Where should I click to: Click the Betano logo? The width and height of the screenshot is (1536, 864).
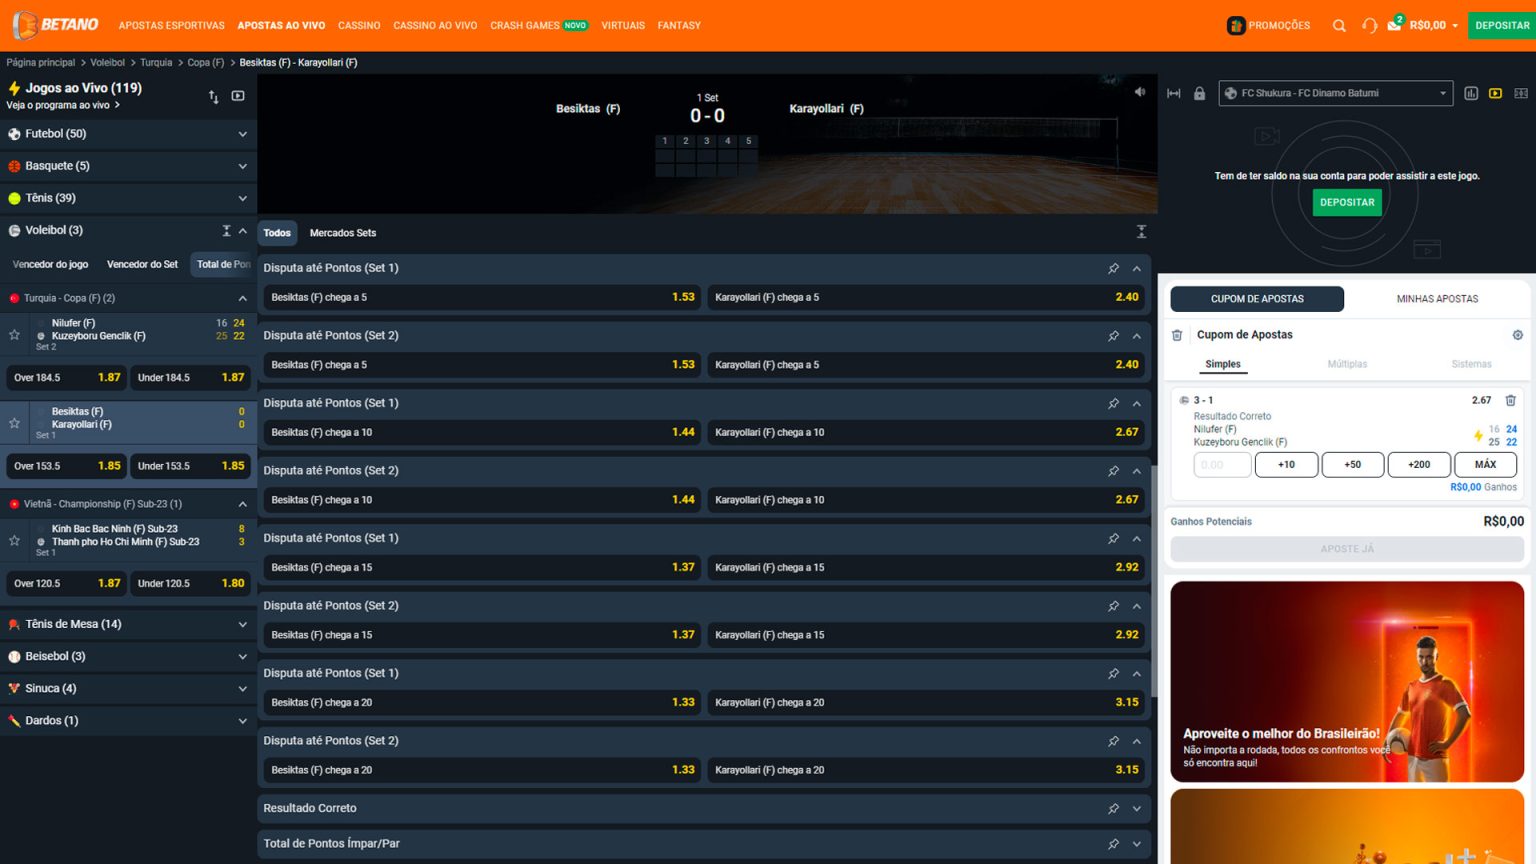[56, 24]
